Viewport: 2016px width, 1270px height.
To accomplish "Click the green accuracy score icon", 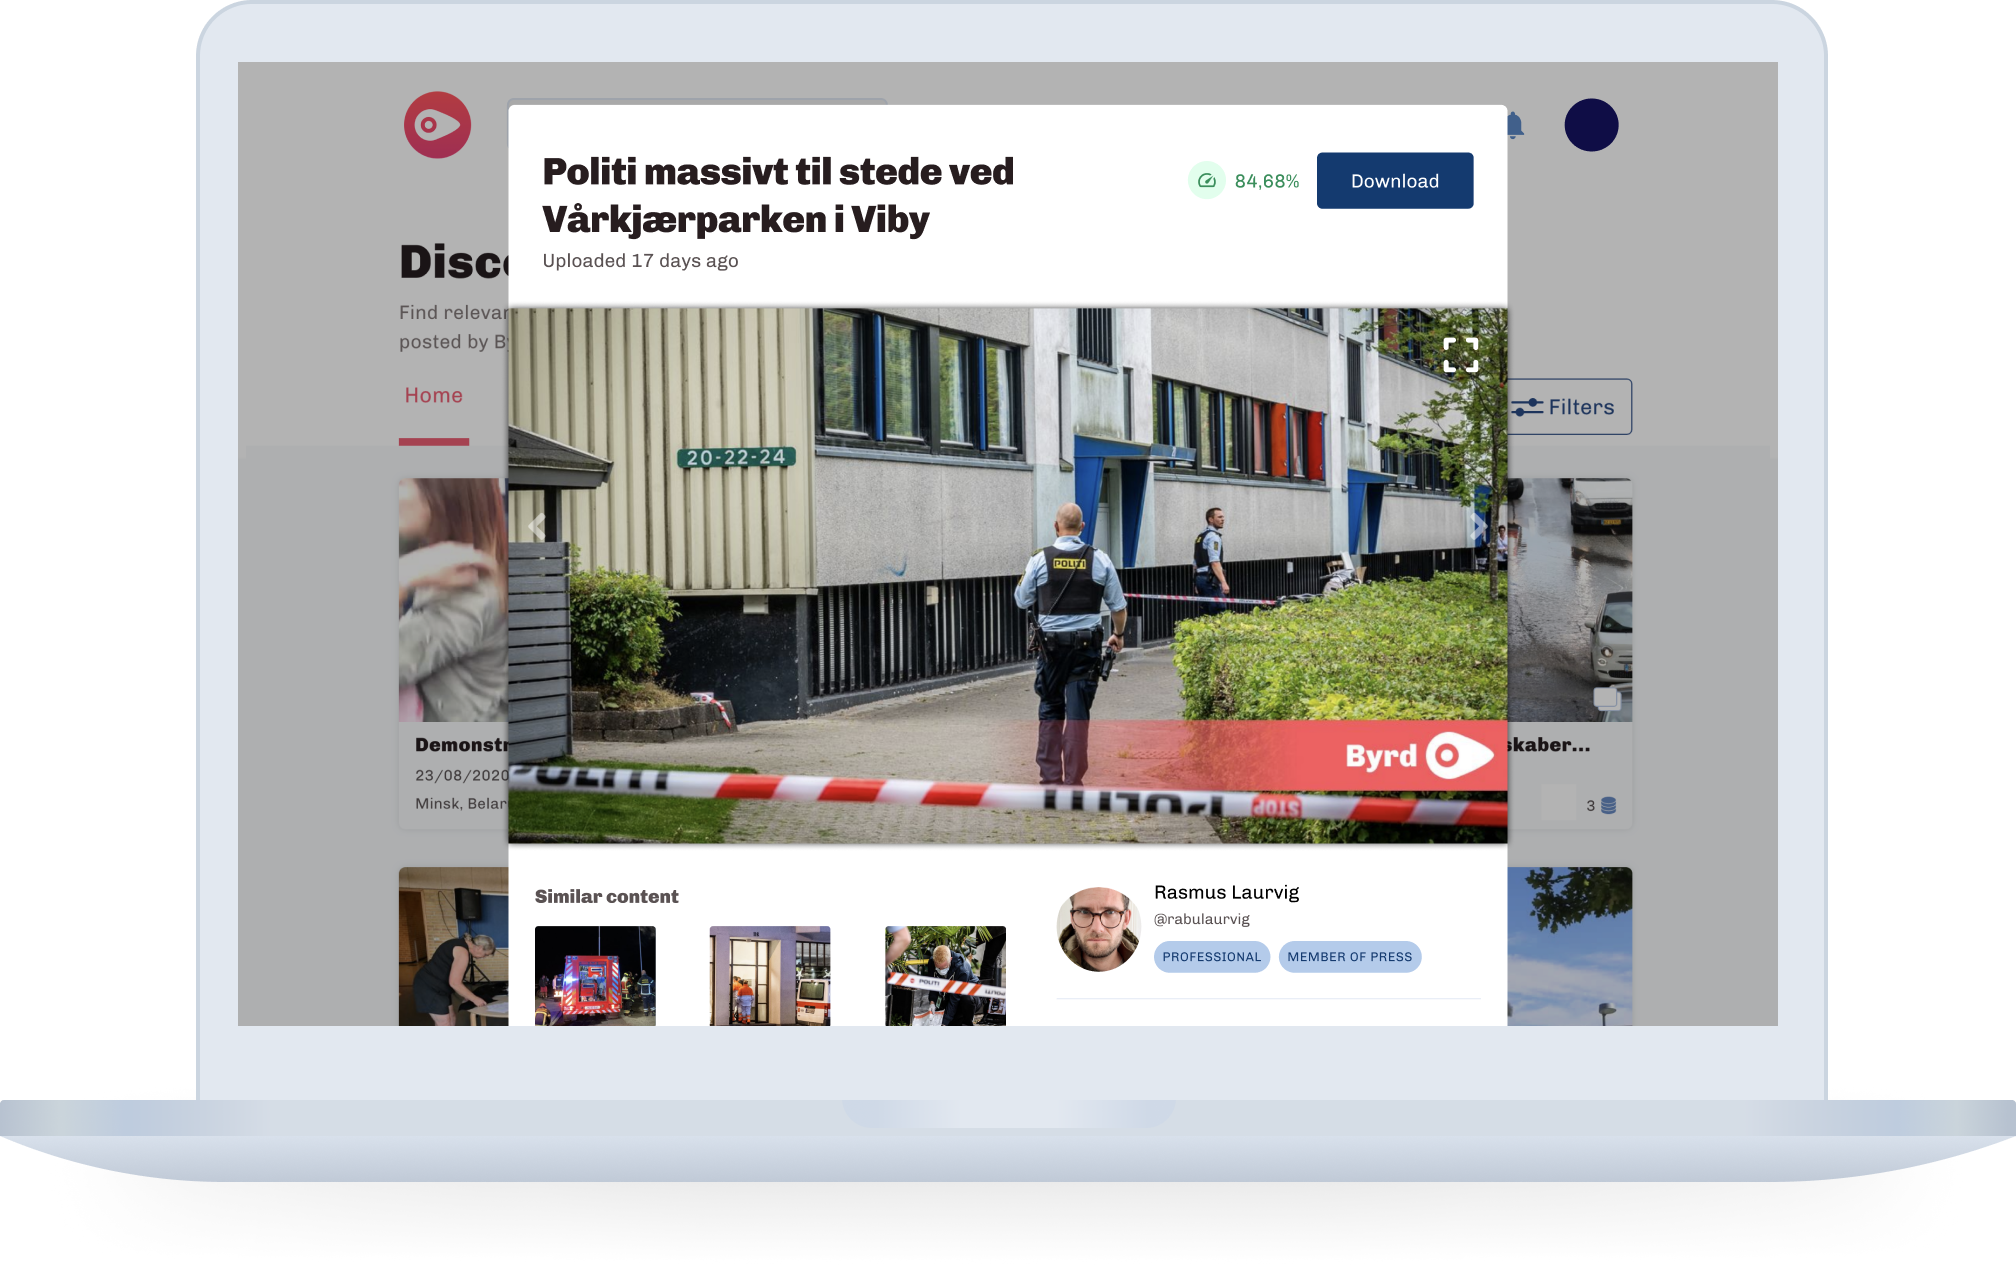I will (x=1206, y=180).
